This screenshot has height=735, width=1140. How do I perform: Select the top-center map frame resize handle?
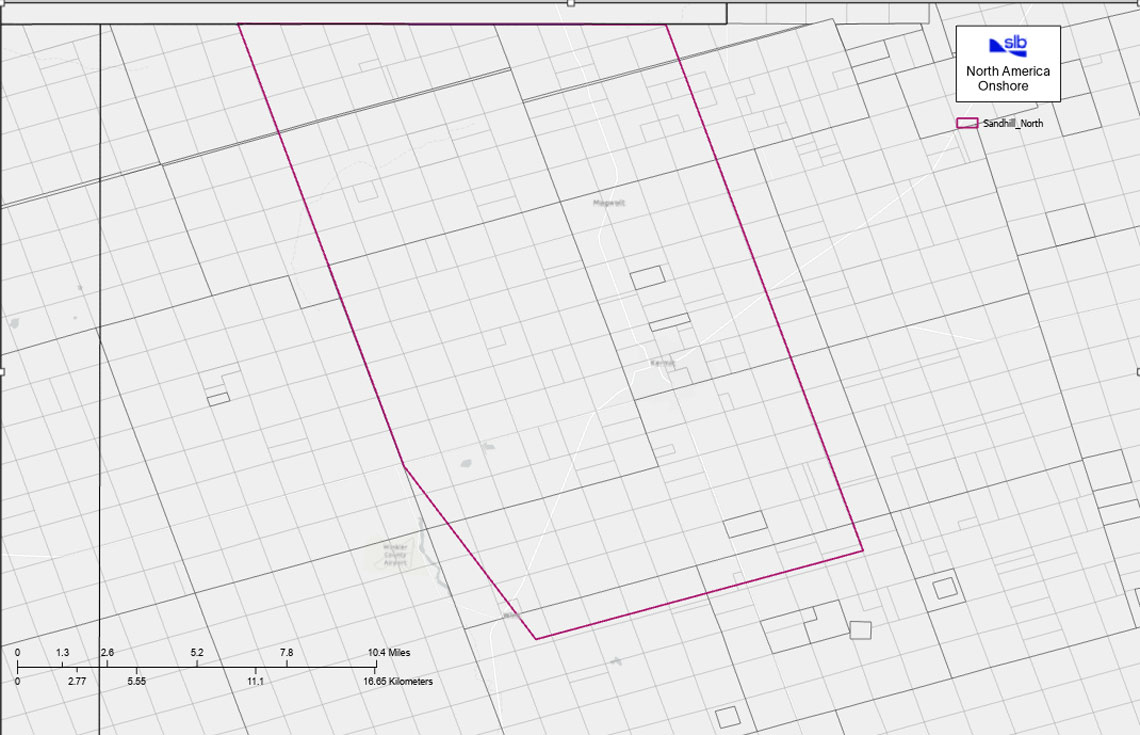pos(571,3)
